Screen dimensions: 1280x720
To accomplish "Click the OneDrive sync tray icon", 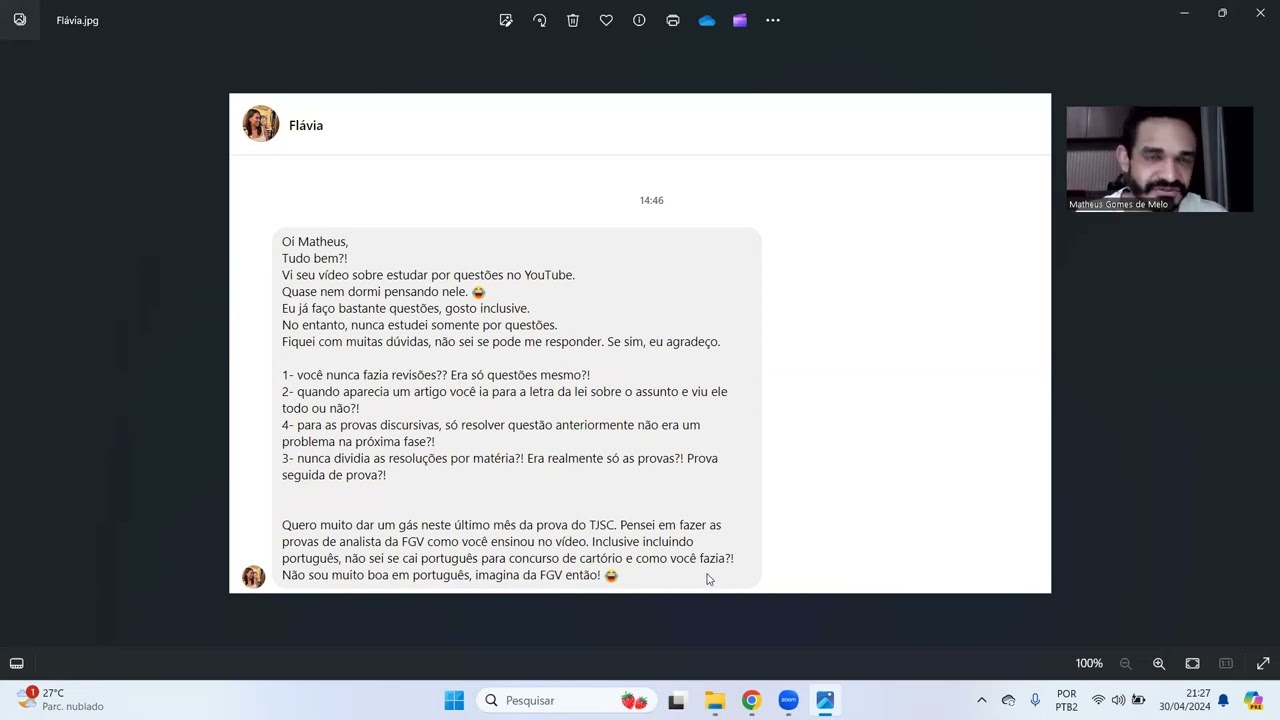I will pos(1008,700).
